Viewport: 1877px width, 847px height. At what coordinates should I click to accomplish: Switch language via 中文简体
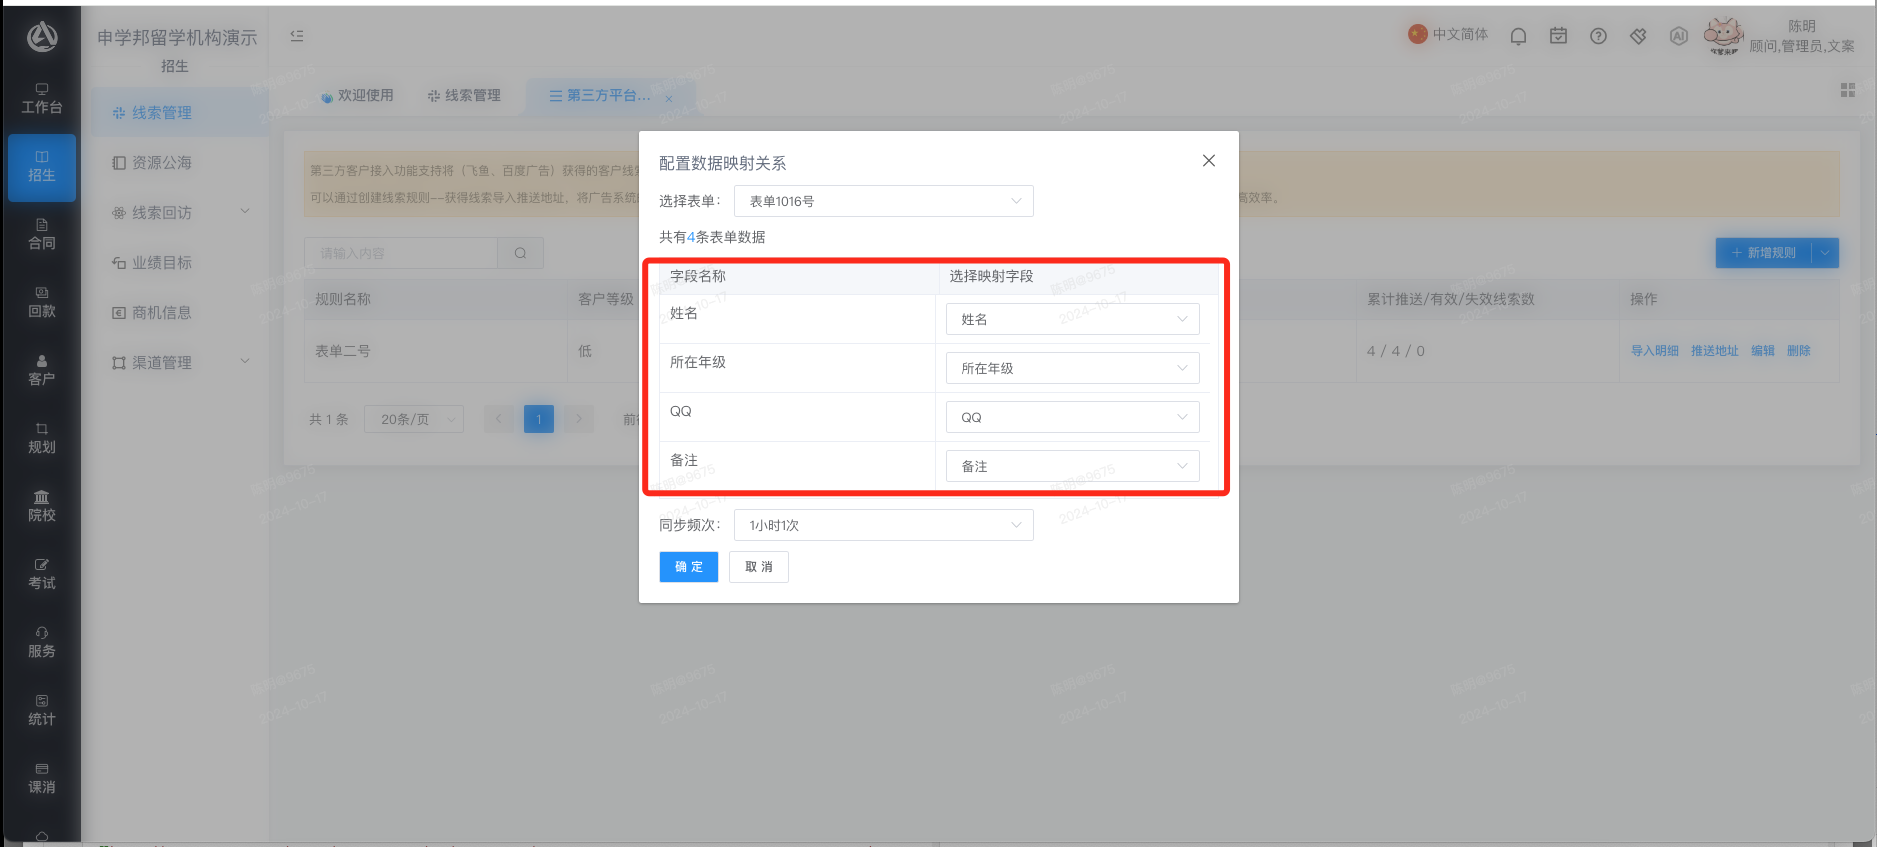(x=1448, y=35)
